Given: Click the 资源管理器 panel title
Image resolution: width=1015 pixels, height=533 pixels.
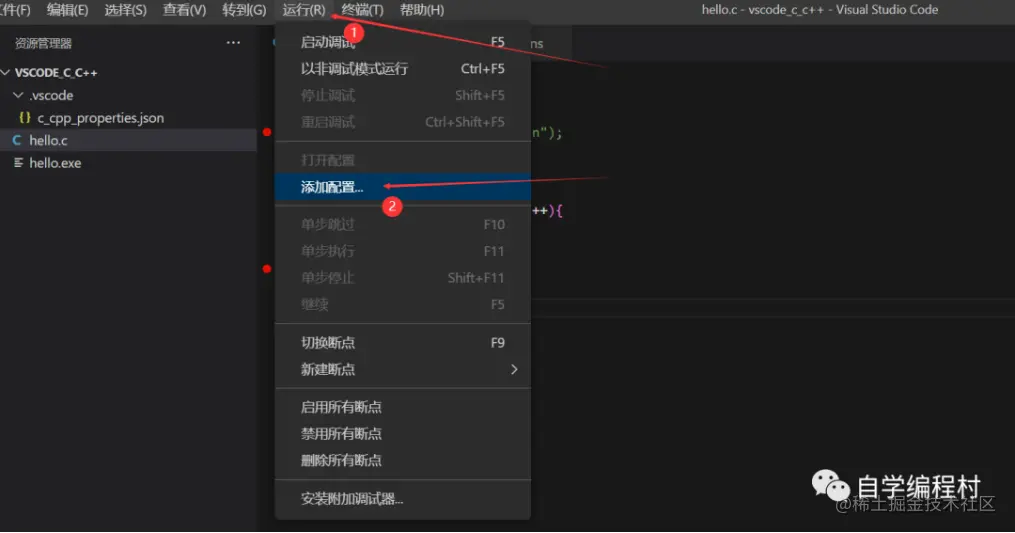Looking at the screenshot, I should click(43, 43).
